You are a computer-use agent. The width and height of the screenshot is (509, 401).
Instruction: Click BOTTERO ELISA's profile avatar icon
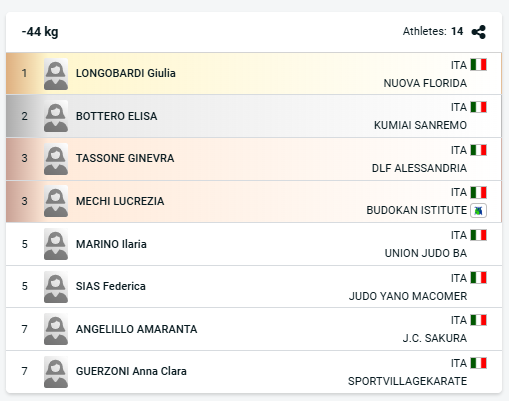click(56, 116)
